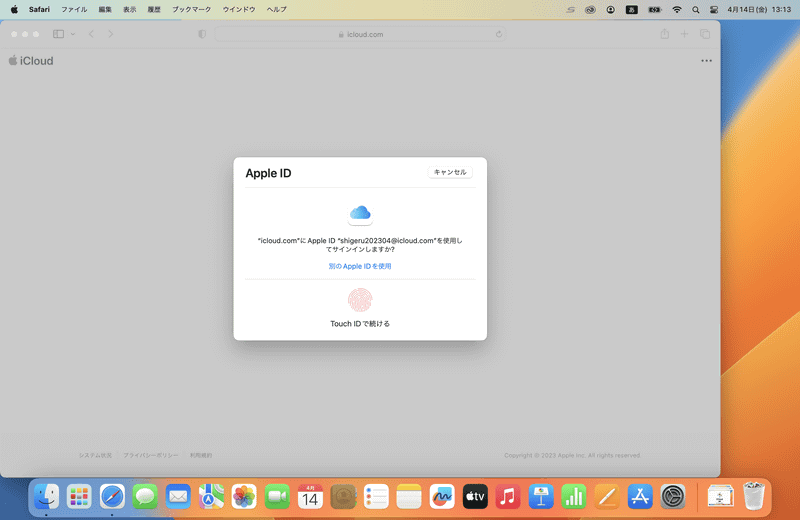The width and height of the screenshot is (800, 520).
Task: Click the Japanese input source あ icon
Action: click(x=632, y=9)
